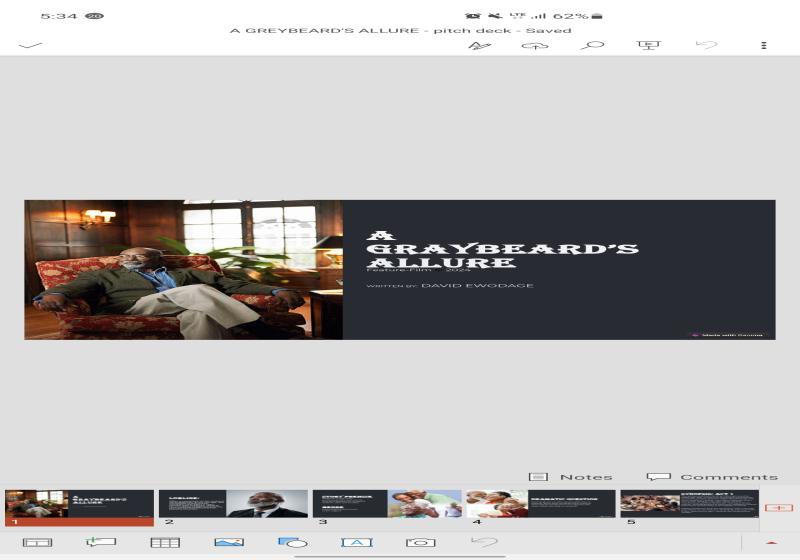The width and height of the screenshot is (800, 560).
Task: Tap the cloud share icon
Action: tap(535, 45)
